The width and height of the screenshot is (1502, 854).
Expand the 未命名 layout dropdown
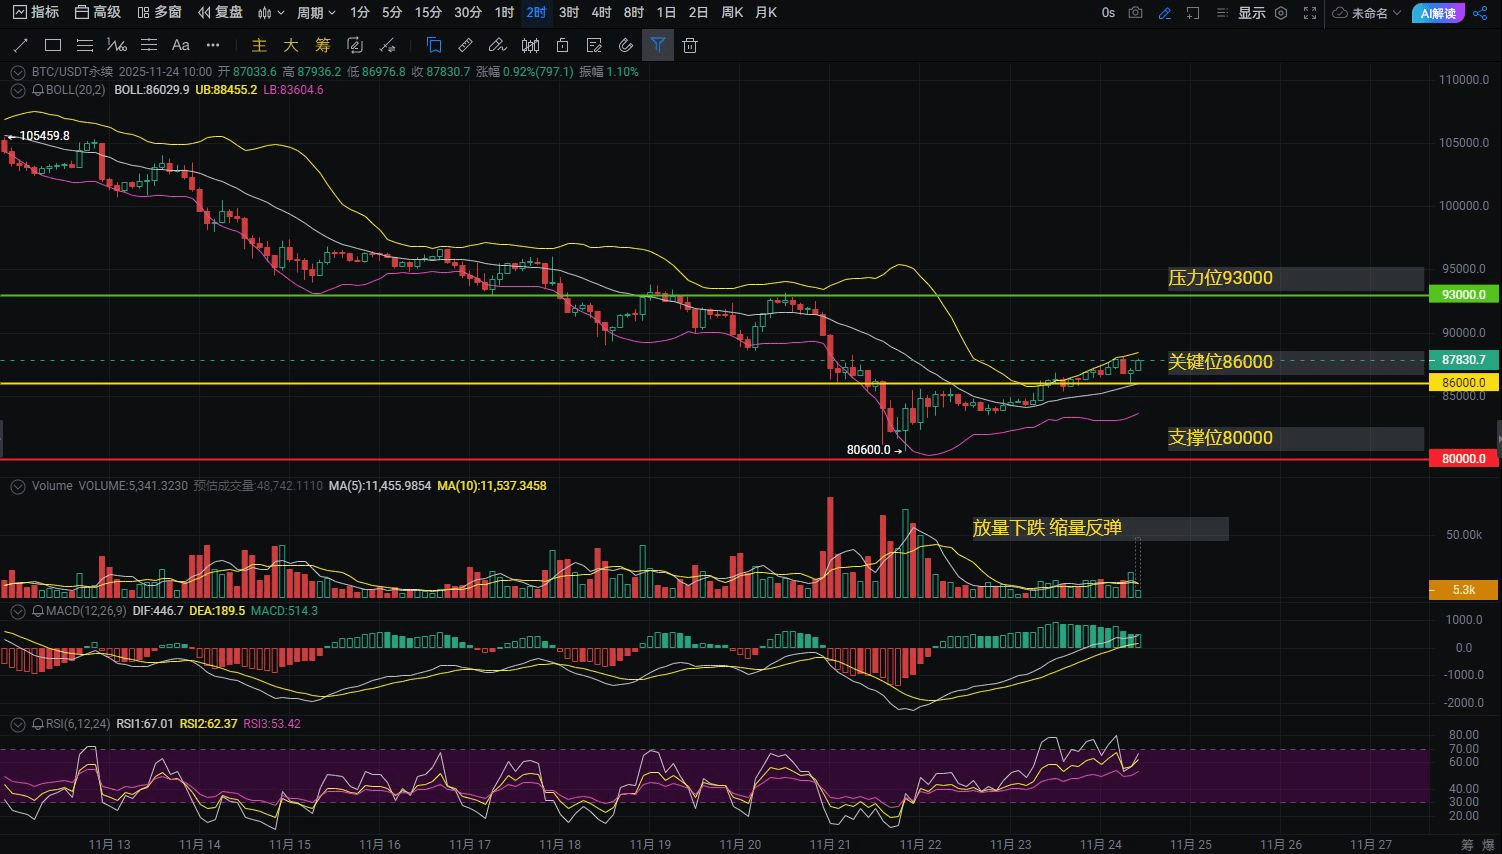[1367, 13]
